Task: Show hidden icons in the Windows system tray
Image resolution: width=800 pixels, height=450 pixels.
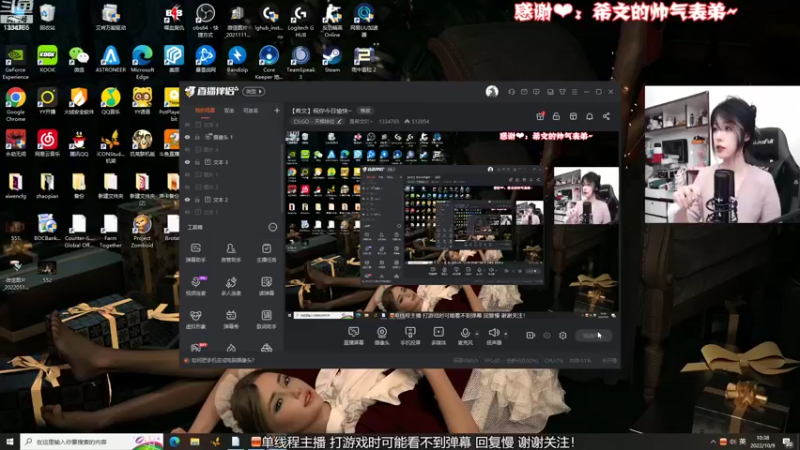Action: 713,442
